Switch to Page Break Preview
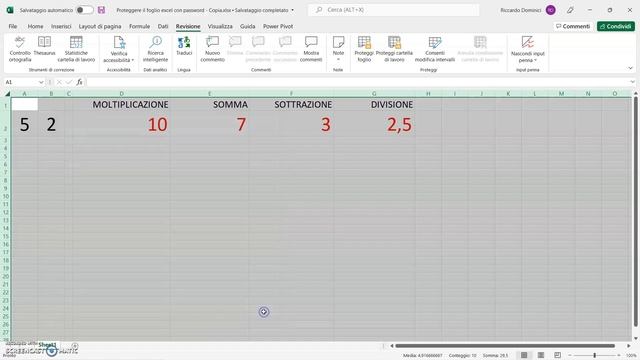 557,355
